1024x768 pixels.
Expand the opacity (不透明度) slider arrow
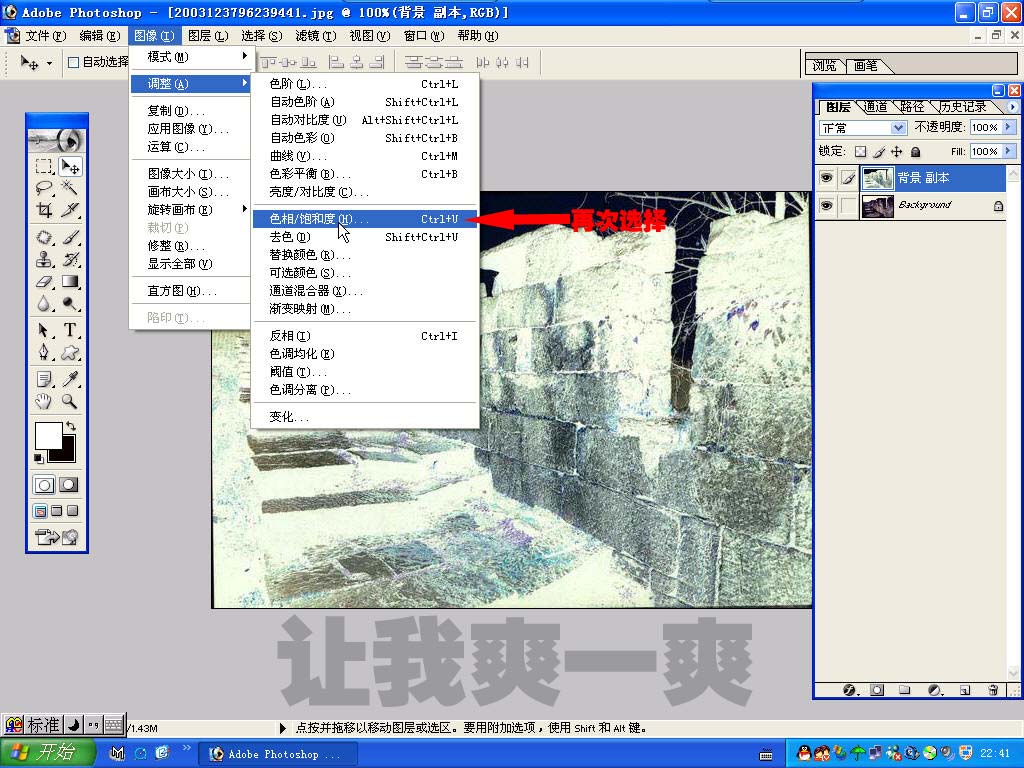coord(1008,128)
